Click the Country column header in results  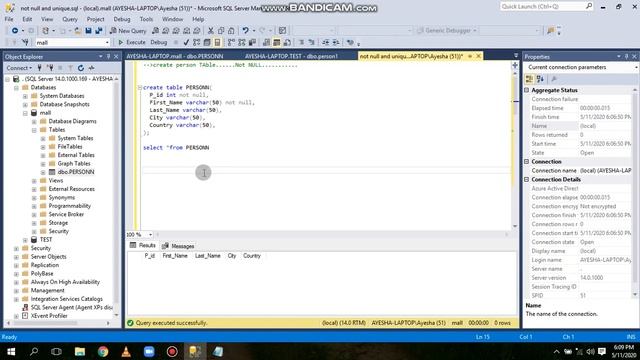click(251, 256)
